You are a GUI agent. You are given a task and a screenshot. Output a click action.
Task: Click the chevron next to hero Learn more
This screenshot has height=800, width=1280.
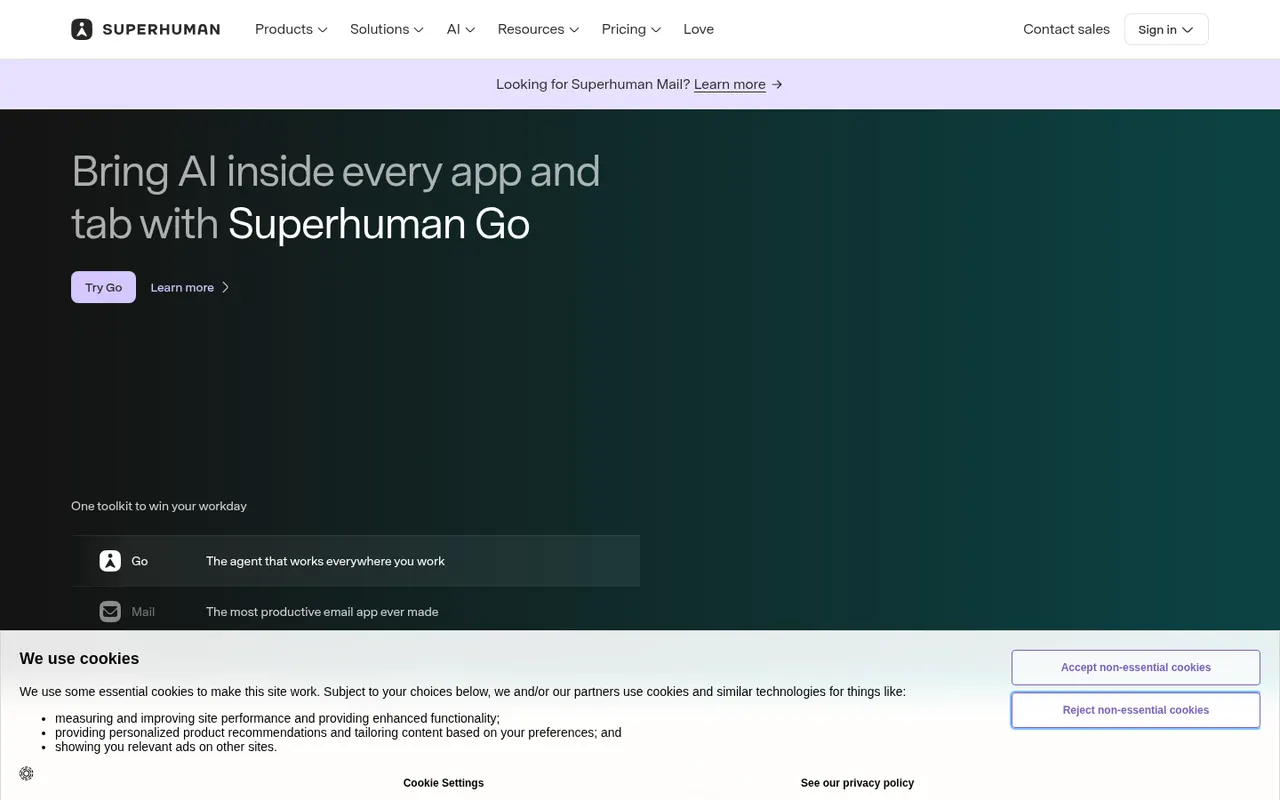(225, 287)
